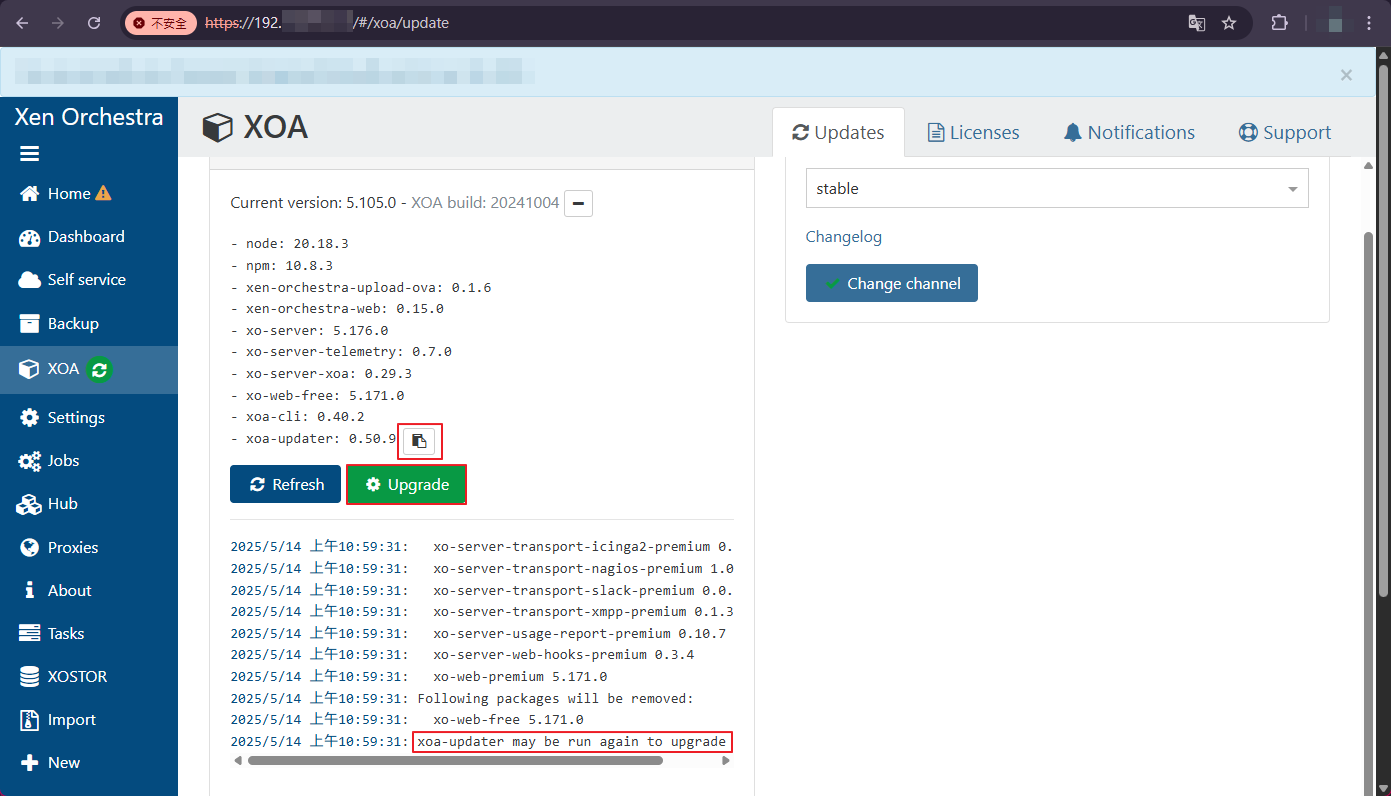Open the About page
The height and width of the screenshot is (796, 1391).
(56, 591)
